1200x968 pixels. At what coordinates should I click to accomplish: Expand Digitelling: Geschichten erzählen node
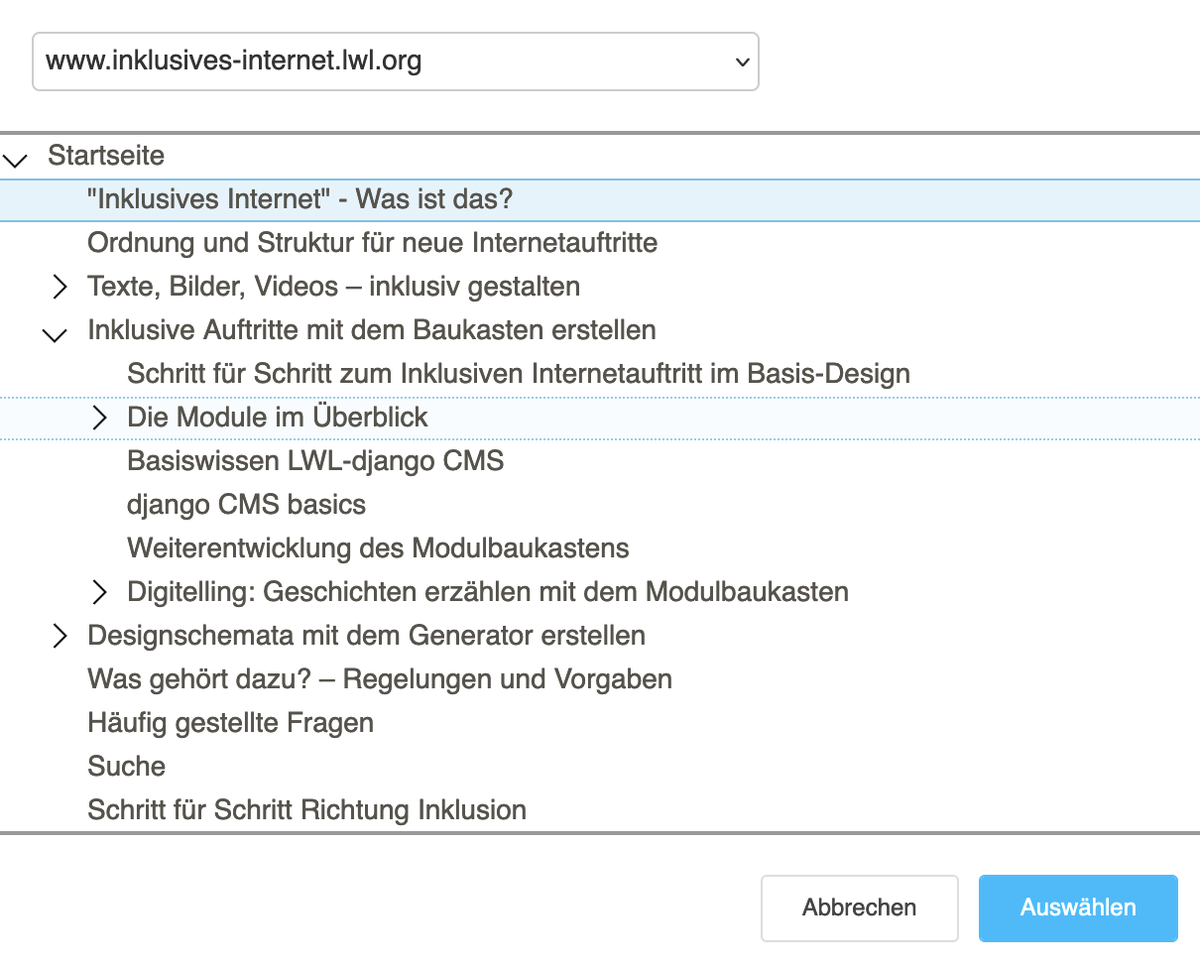point(99,592)
